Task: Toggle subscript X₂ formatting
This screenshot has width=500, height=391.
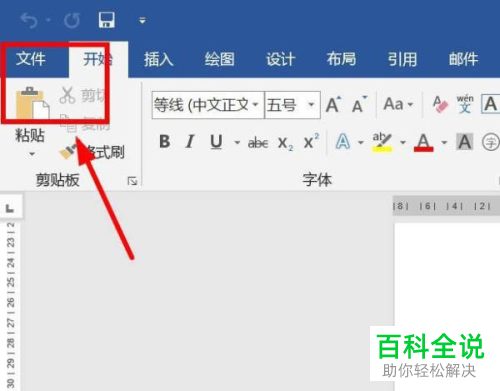Action: (x=285, y=143)
